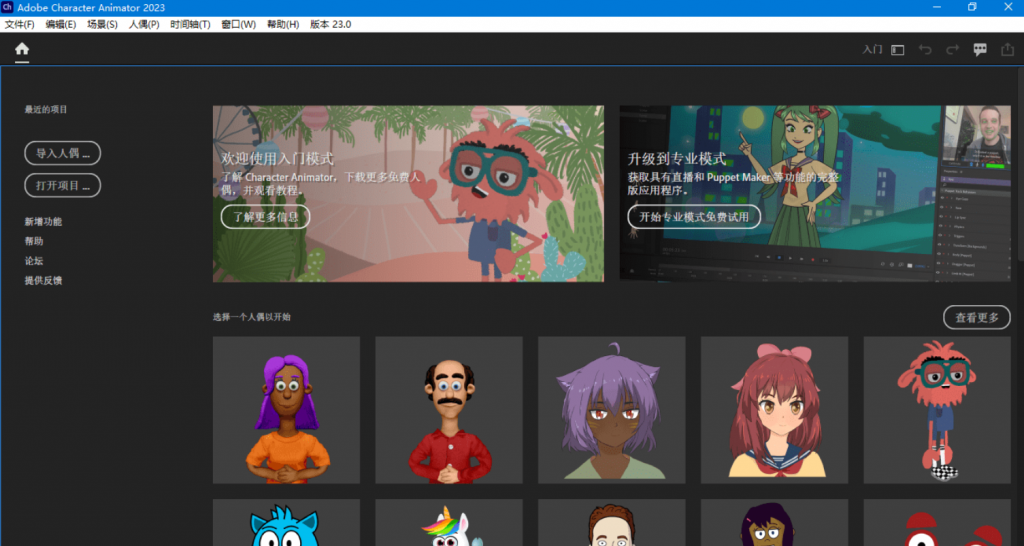
Task: Click the Share export icon
Action: [1008, 50]
